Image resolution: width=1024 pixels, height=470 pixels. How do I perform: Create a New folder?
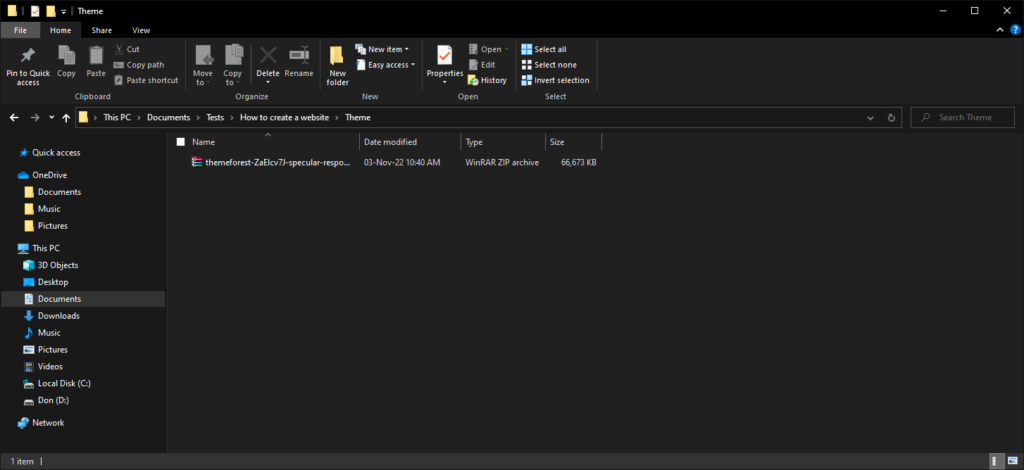338,66
